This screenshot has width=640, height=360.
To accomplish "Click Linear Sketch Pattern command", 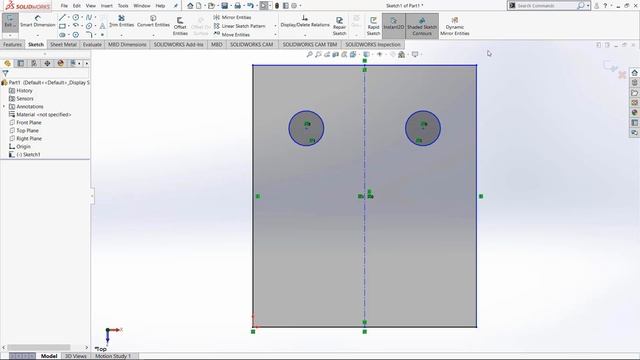I will [240, 26].
